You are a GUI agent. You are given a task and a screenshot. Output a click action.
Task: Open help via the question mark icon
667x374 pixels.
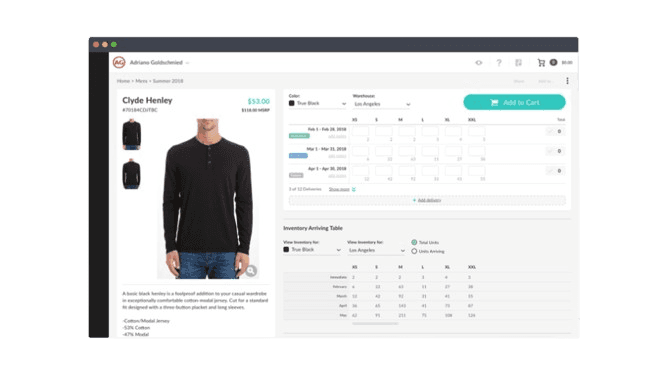[x=499, y=63]
